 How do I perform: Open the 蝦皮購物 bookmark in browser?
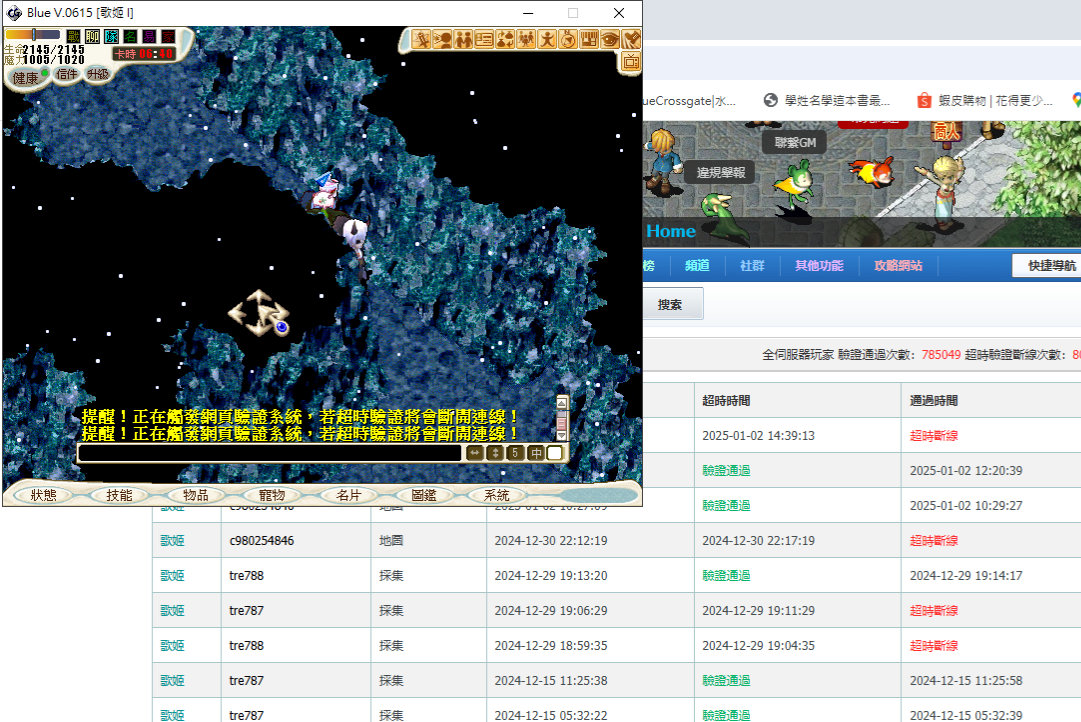click(984, 101)
